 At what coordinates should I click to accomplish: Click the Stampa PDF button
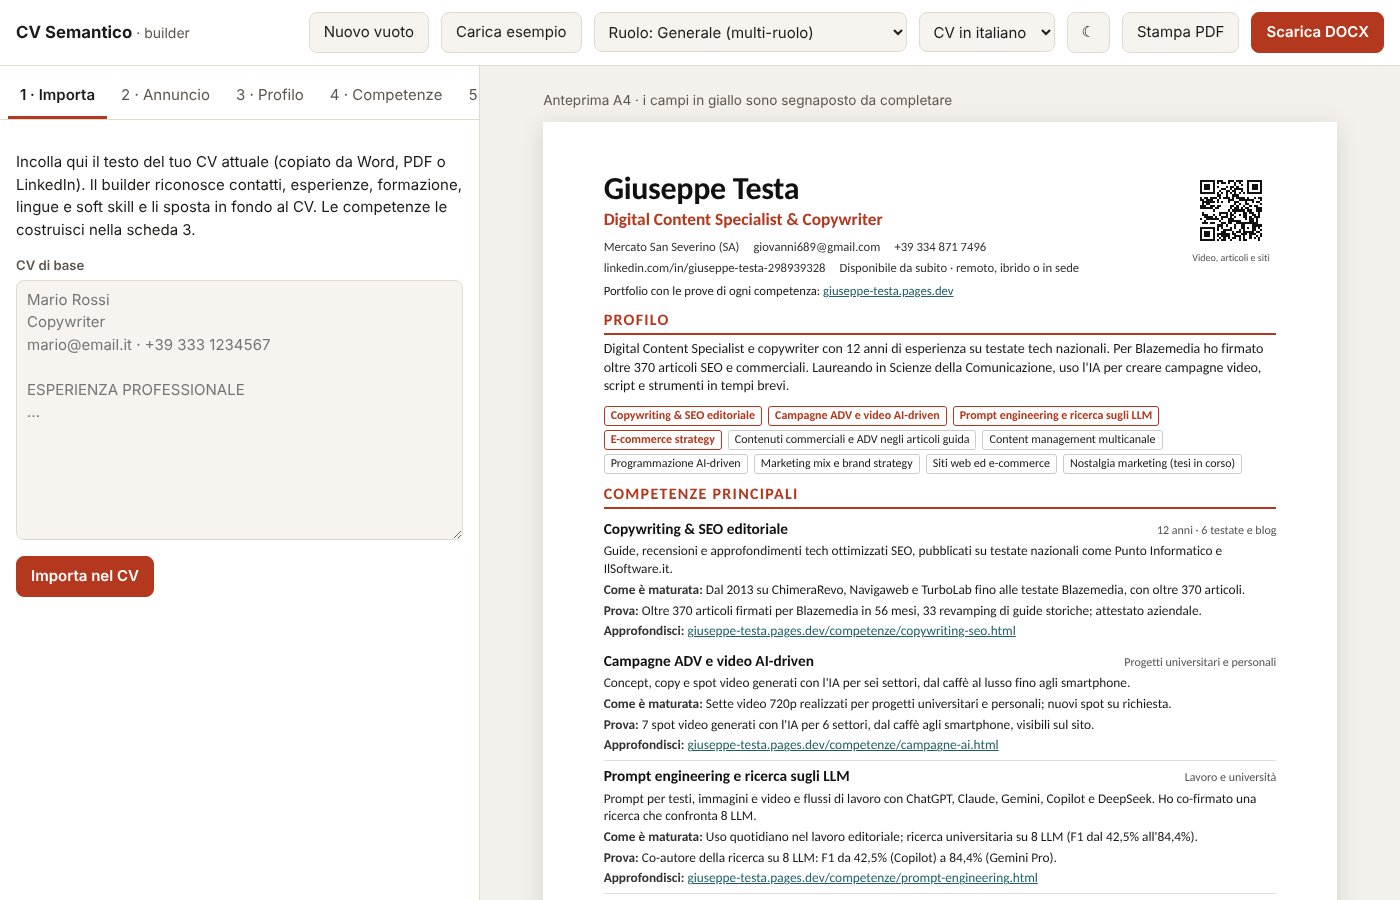[x=1180, y=32]
